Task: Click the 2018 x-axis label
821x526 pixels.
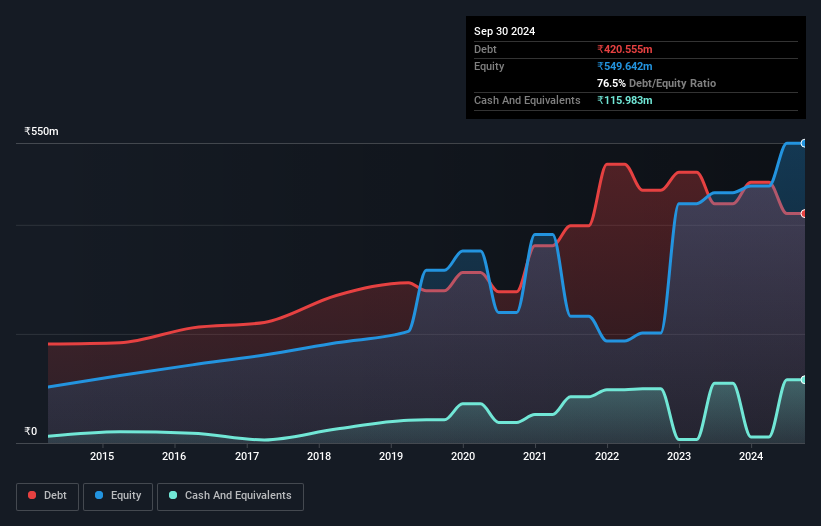Action: click(x=319, y=456)
